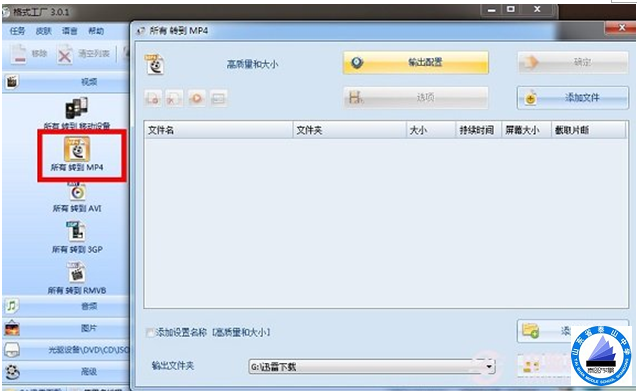Click the greyed remove-file icon in the dialog
Image resolution: width=637 pixels, height=391 pixels.
pos(153,98)
